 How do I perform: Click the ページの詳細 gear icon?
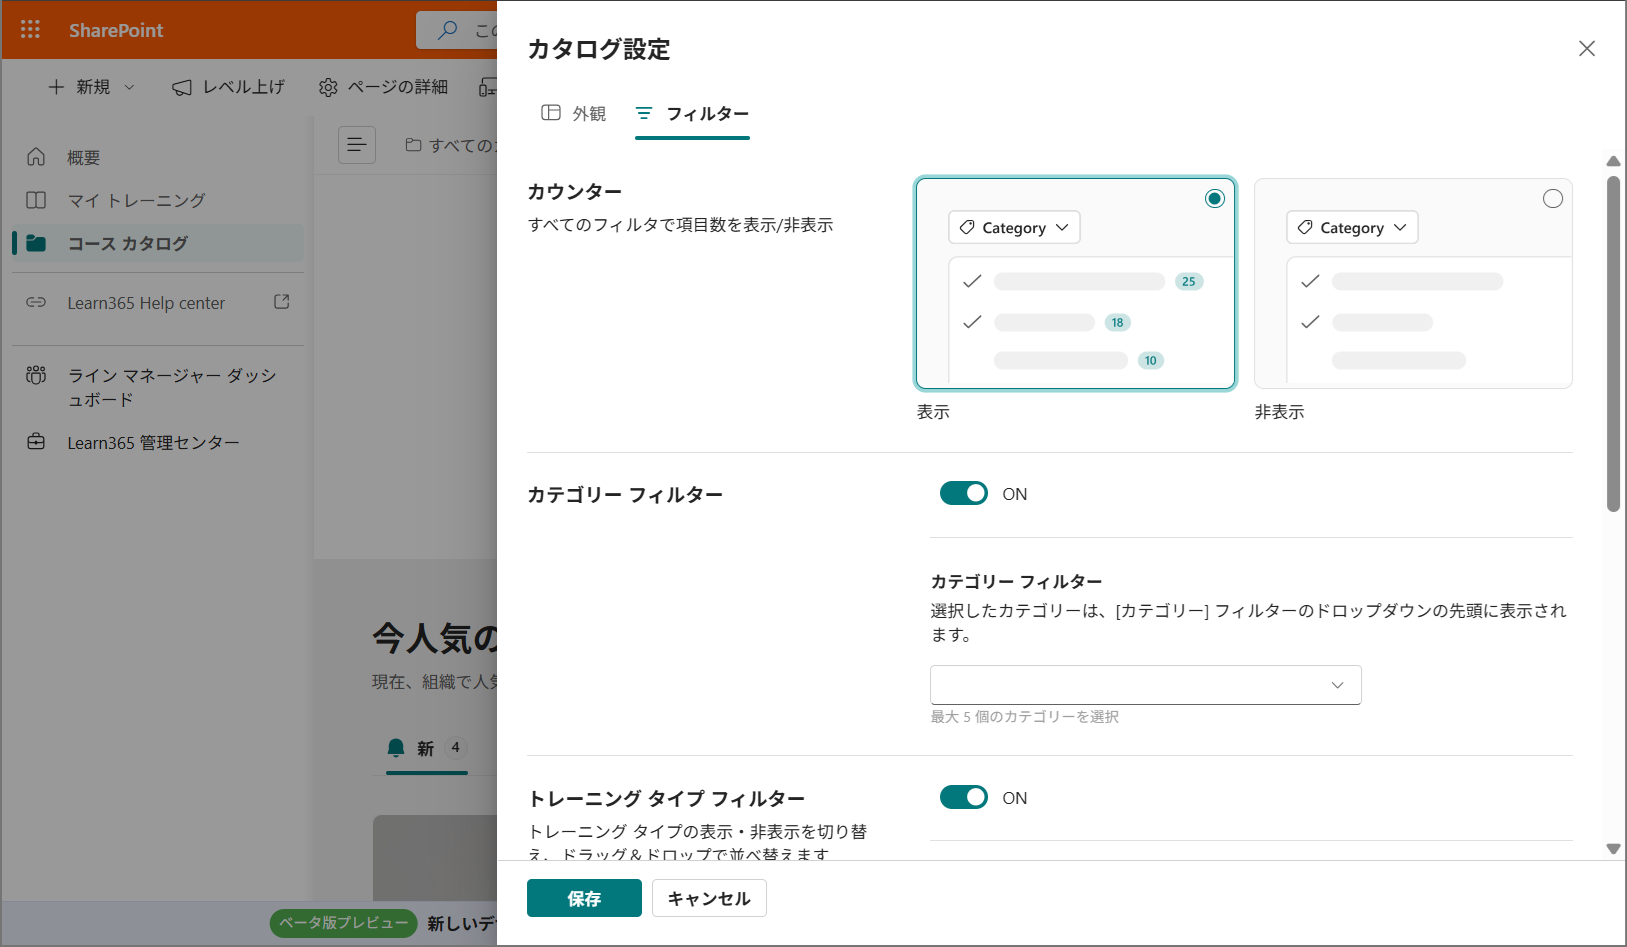click(x=328, y=87)
